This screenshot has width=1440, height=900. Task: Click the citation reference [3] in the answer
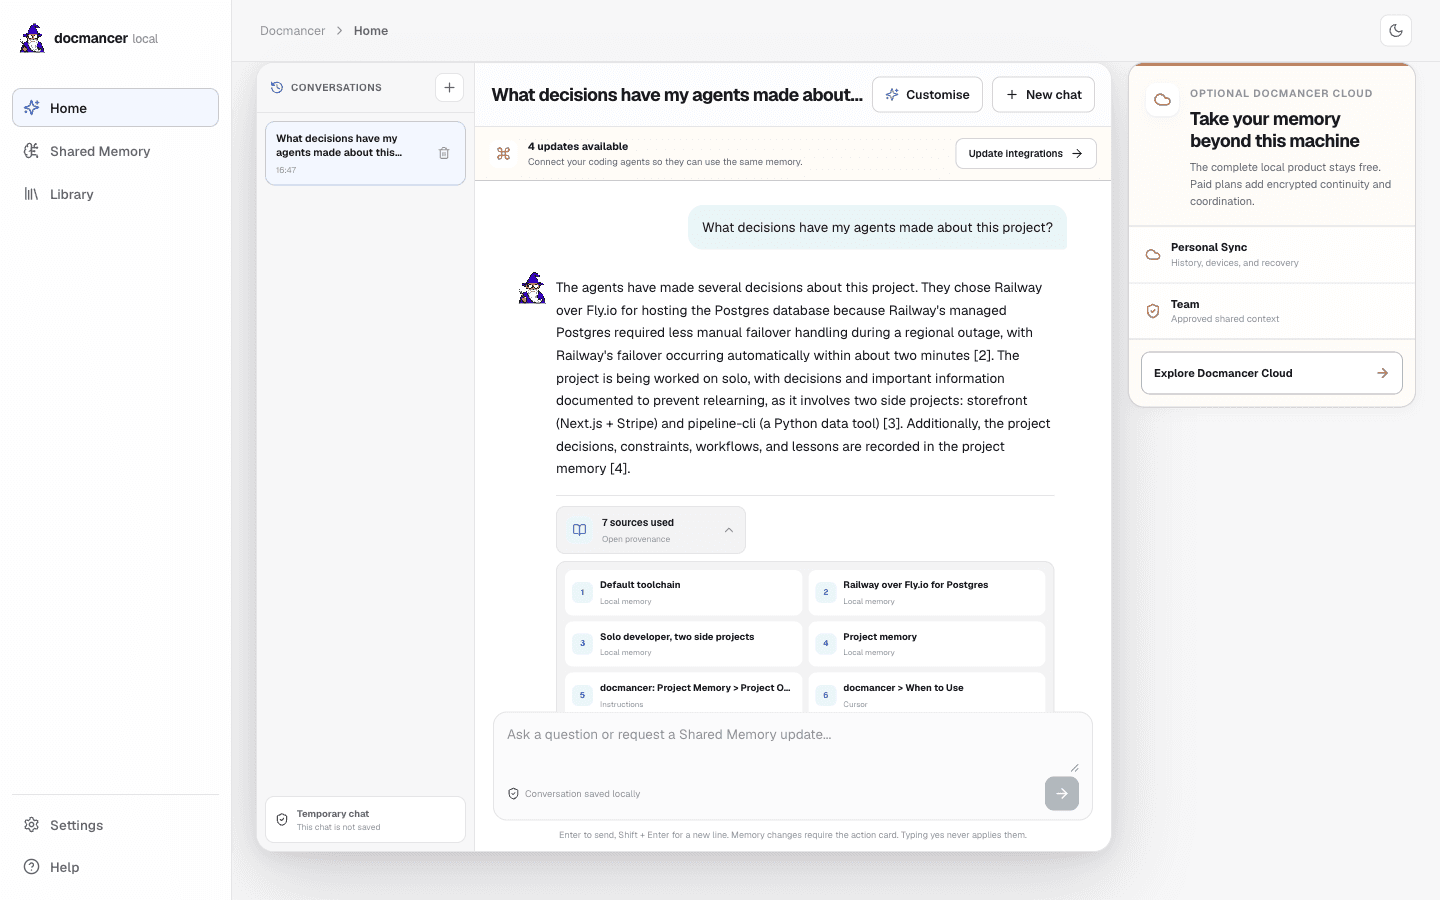coord(892,424)
